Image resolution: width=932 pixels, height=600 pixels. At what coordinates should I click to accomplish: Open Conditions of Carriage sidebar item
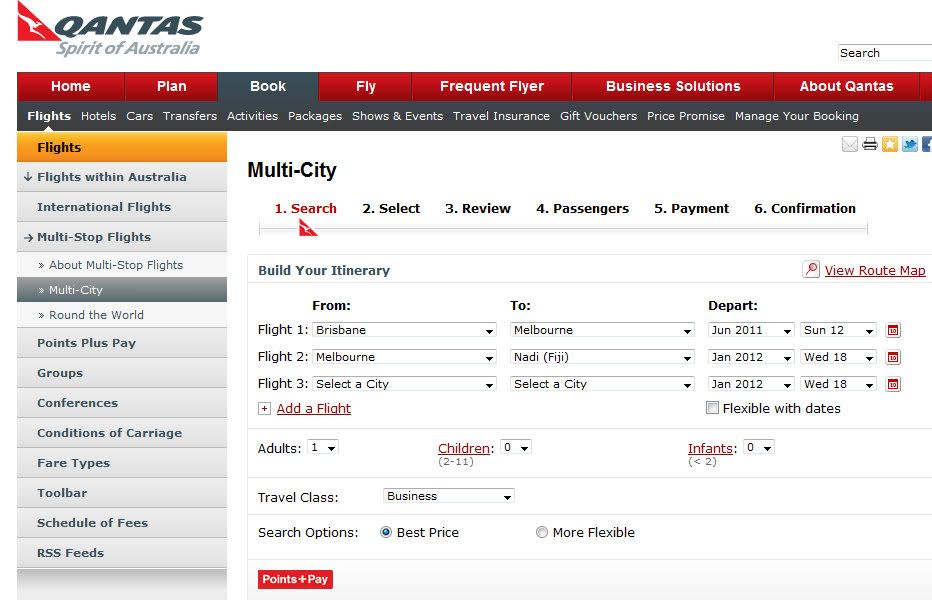click(x=122, y=433)
